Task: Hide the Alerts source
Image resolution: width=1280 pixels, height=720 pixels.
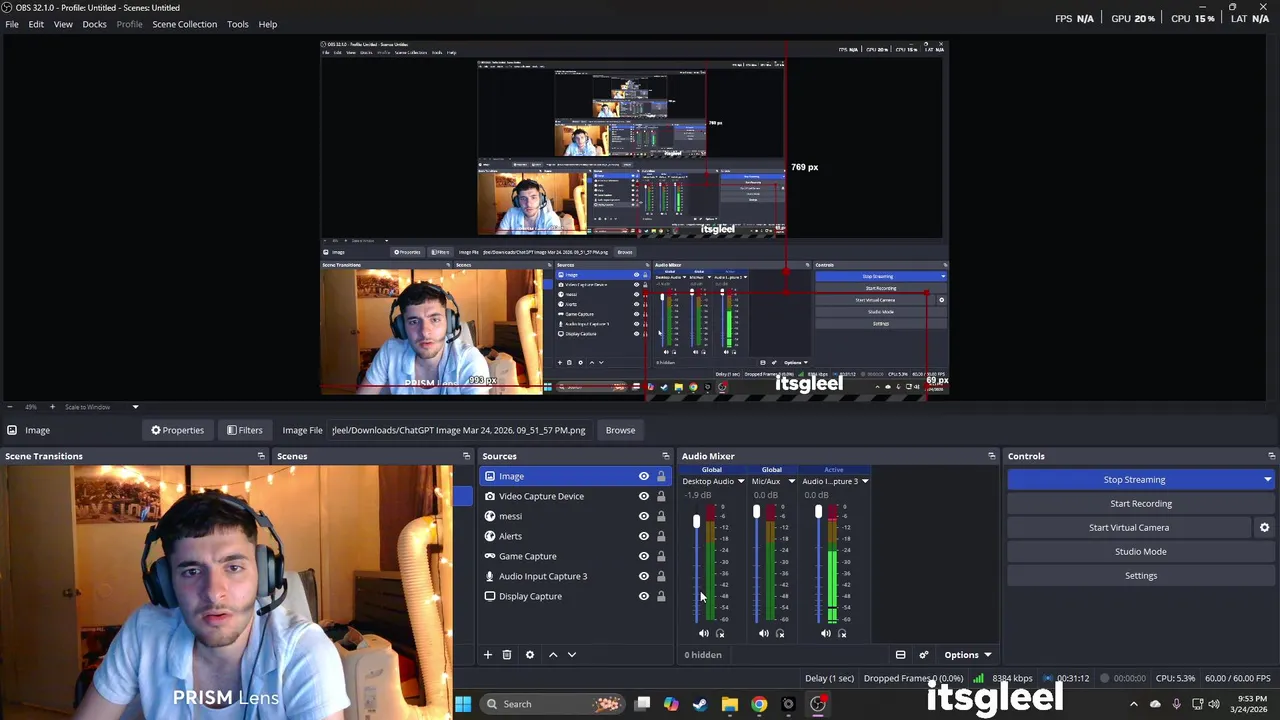Action: tap(644, 536)
